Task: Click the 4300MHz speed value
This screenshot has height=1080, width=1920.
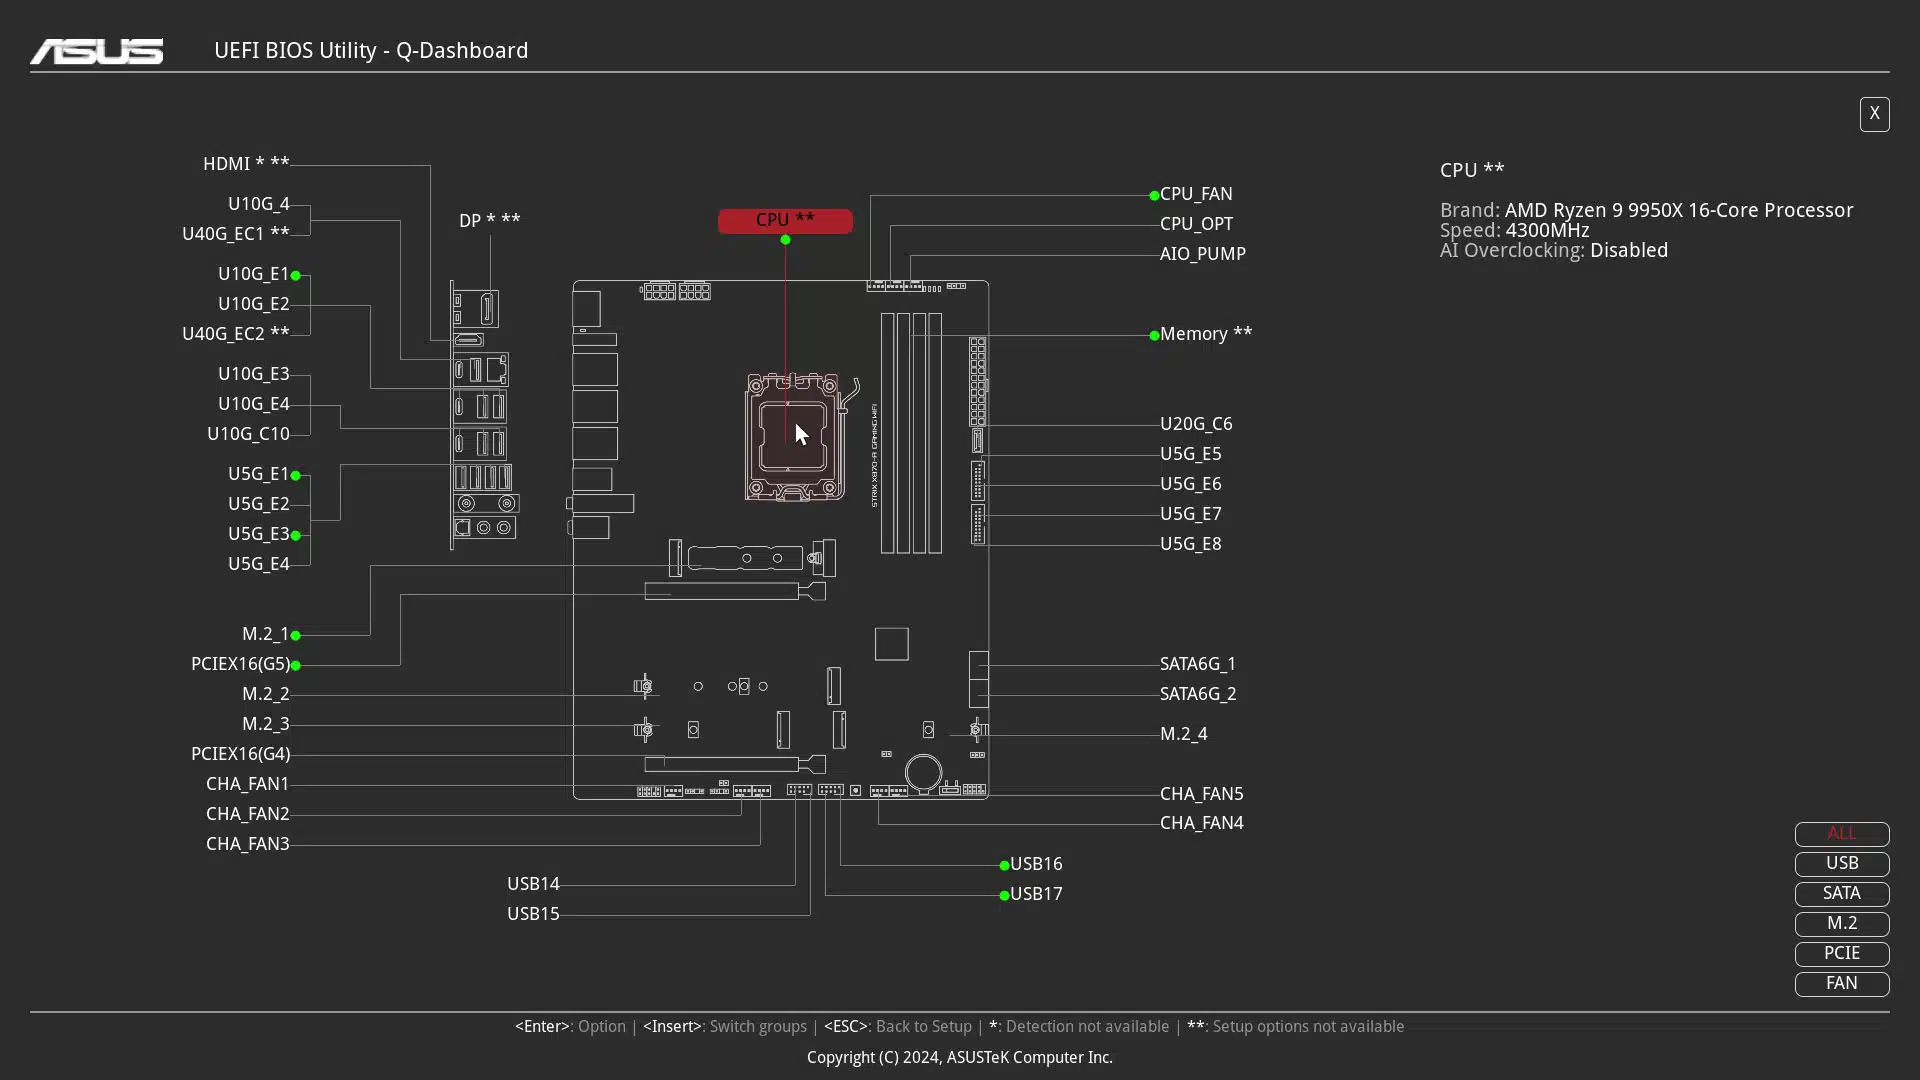Action: [1547, 231]
